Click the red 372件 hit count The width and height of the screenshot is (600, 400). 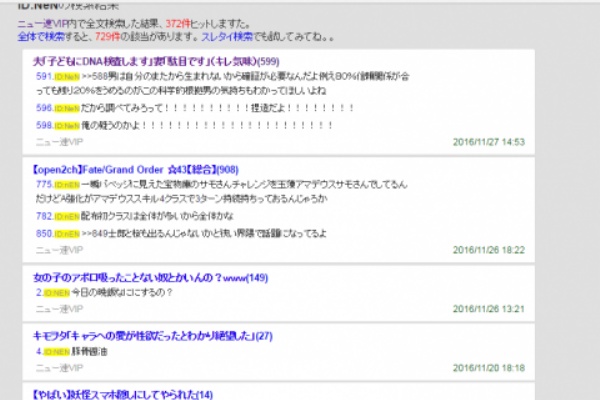pyautogui.click(x=178, y=24)
